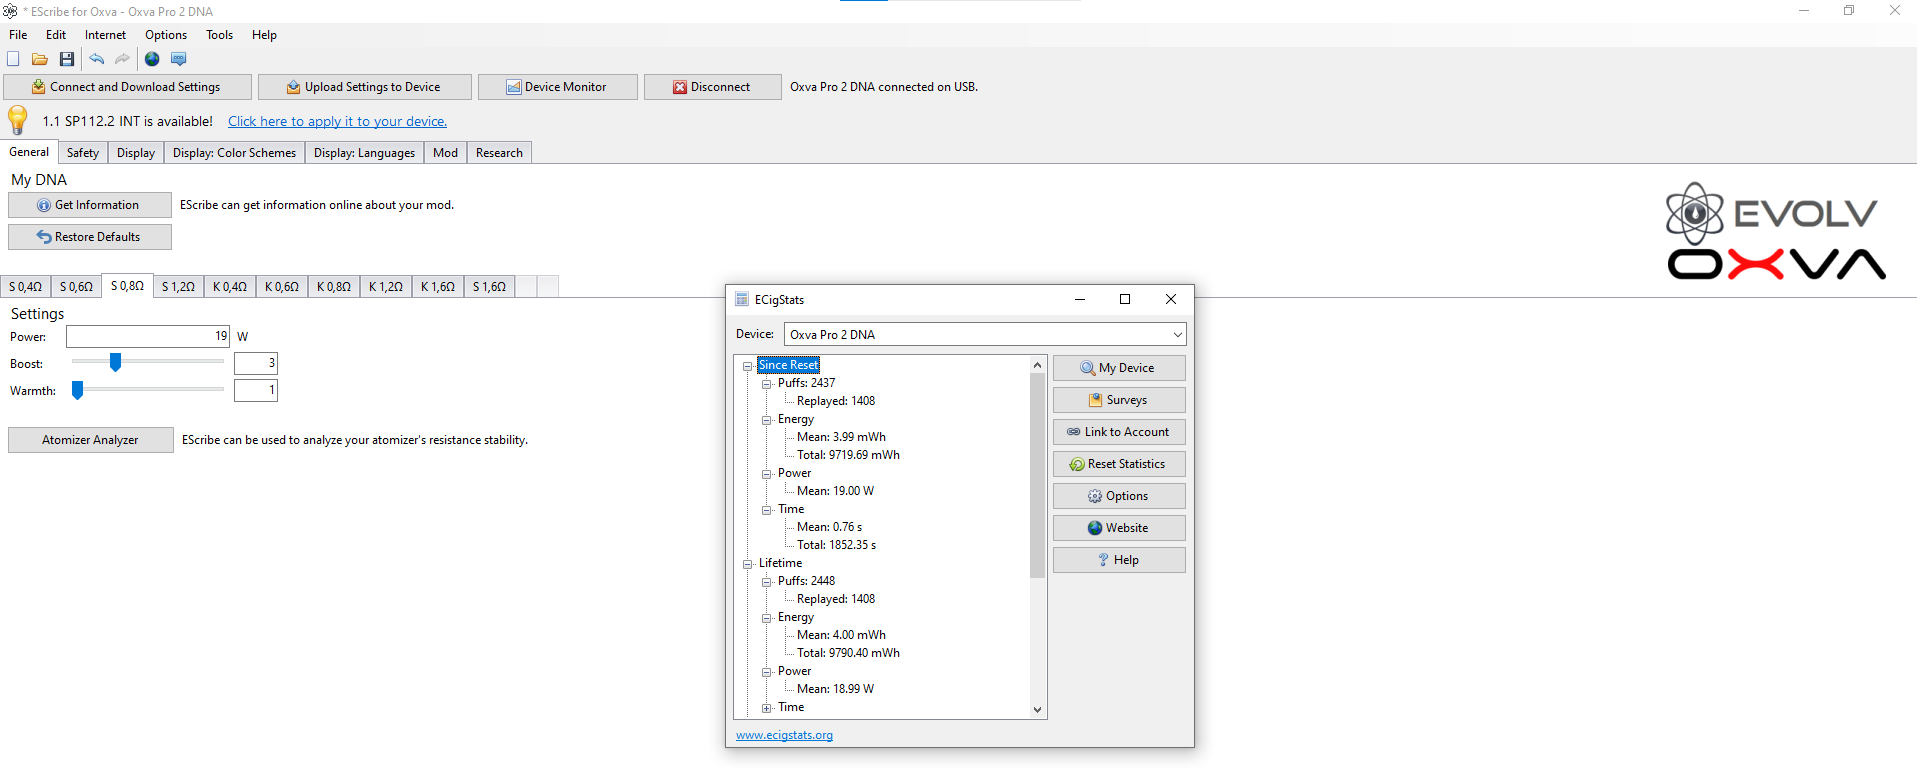Screen dimensions: 1917x777
Task: Select the S 1,2Ω profile tab
Action: pos(178,287)
